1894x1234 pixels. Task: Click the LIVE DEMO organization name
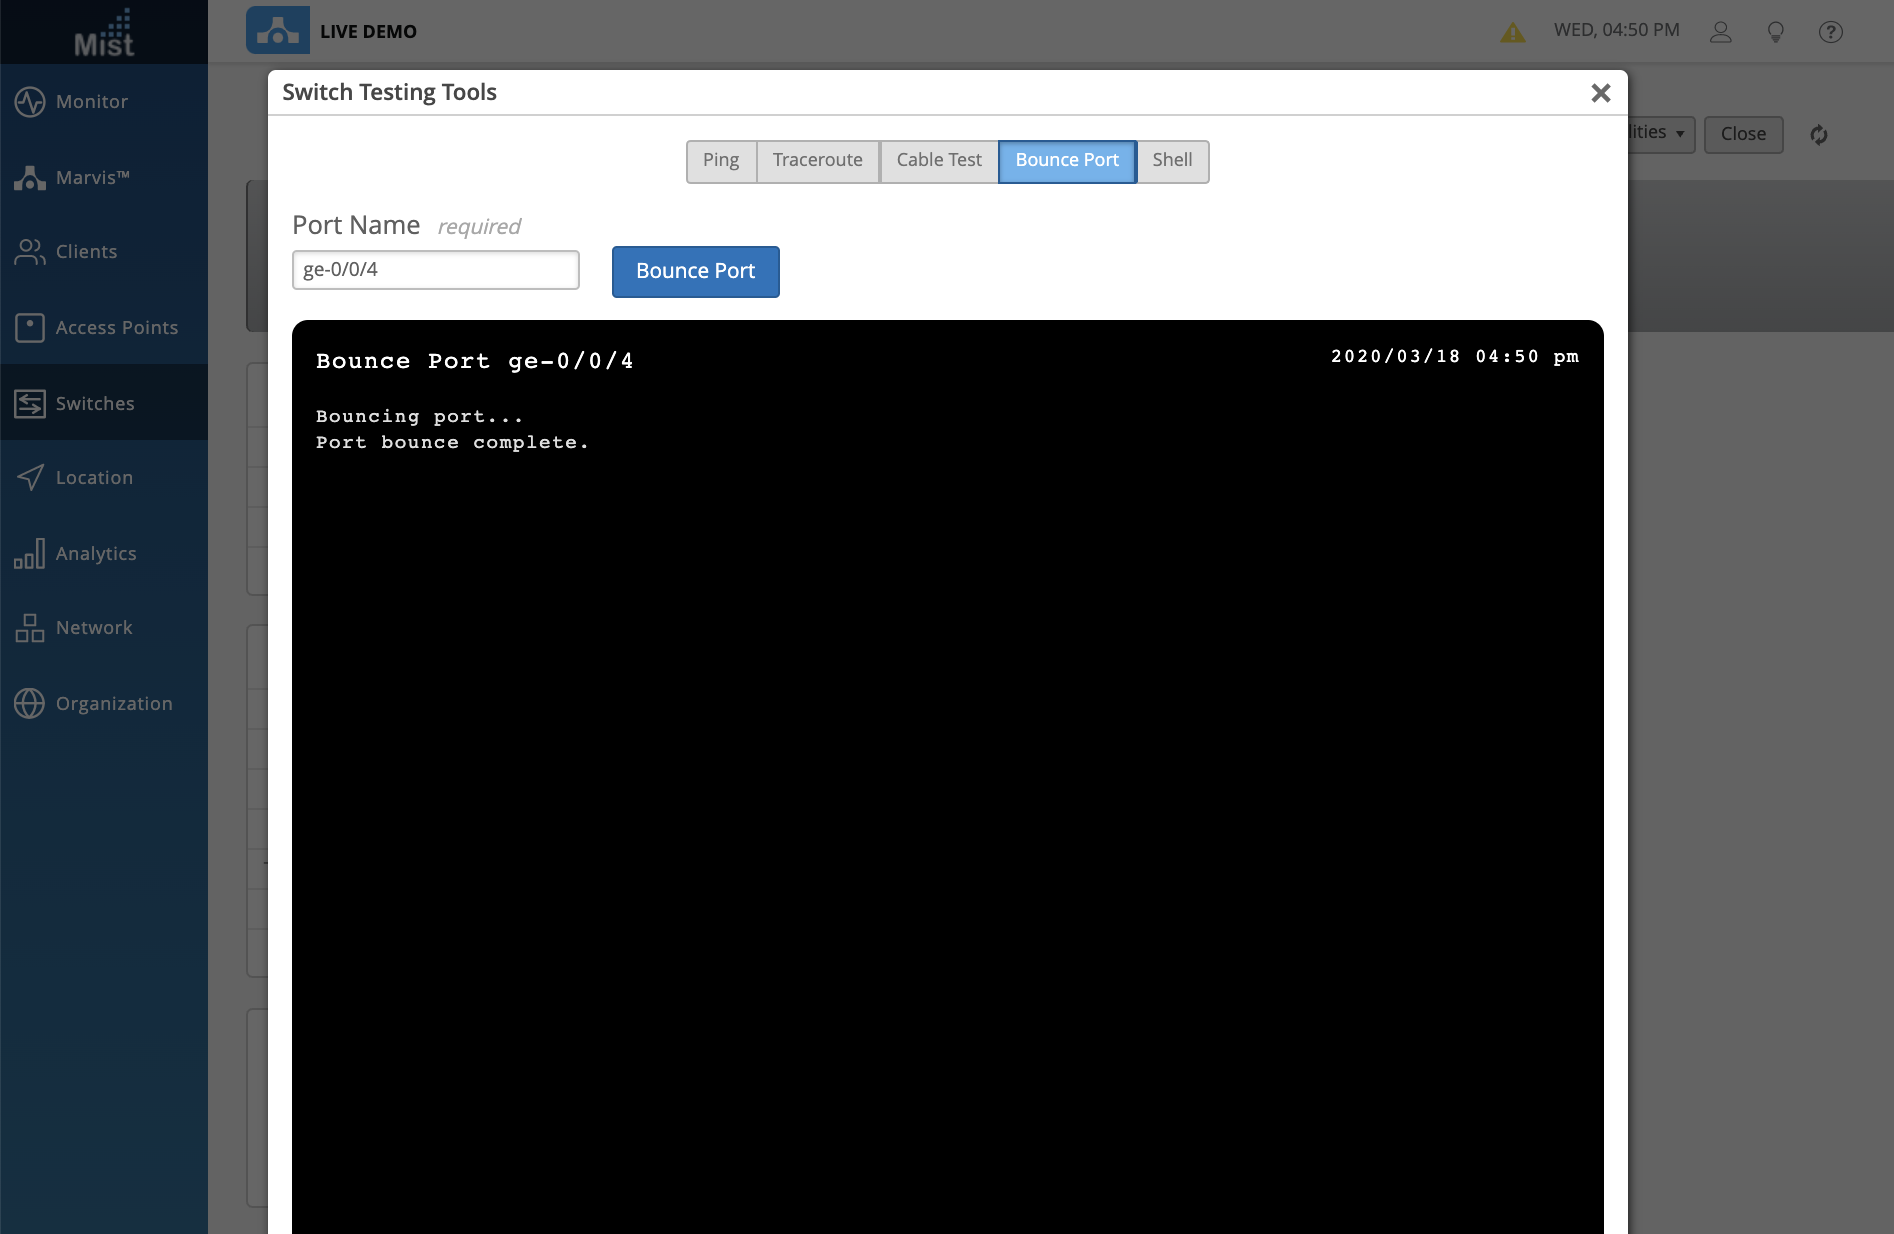click(x=368, y=32)
